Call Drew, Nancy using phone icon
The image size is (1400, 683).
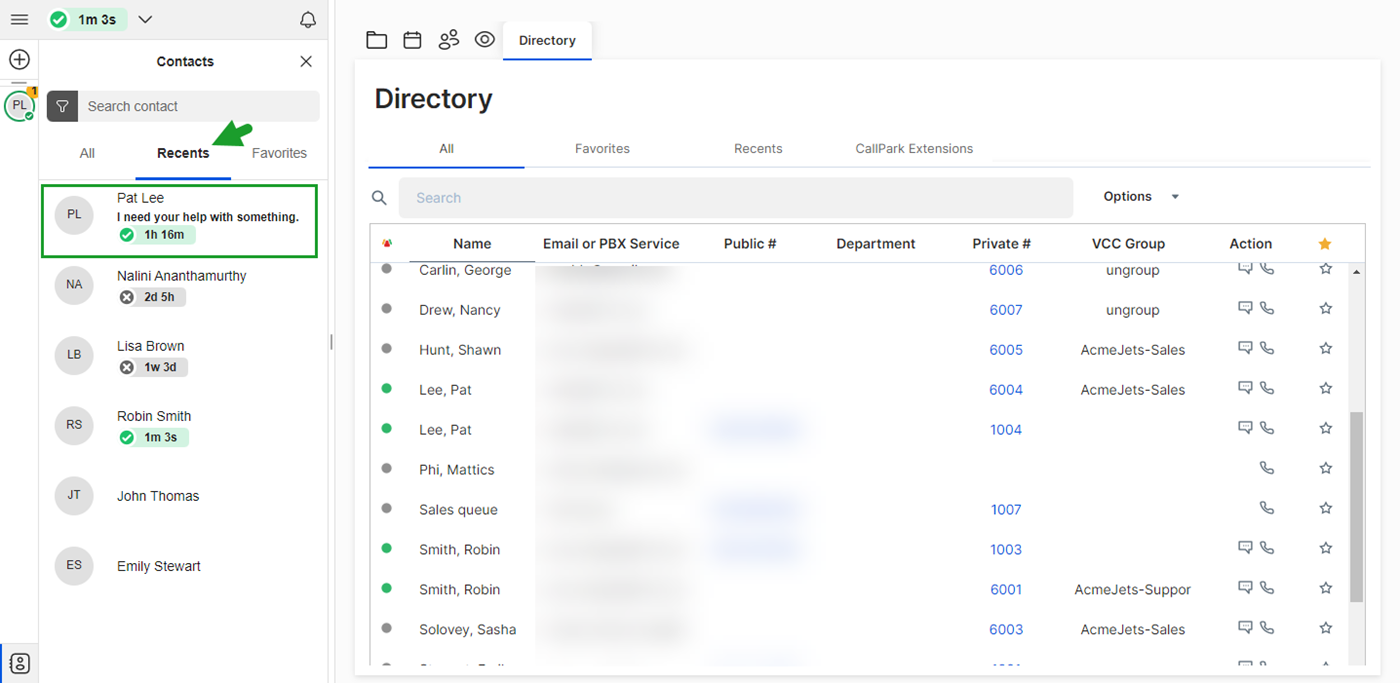1267,309
